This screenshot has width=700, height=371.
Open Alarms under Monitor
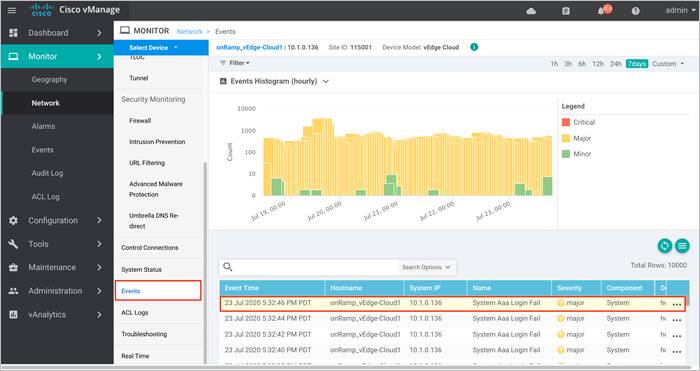pyautogui.click(x=43, y=126)
